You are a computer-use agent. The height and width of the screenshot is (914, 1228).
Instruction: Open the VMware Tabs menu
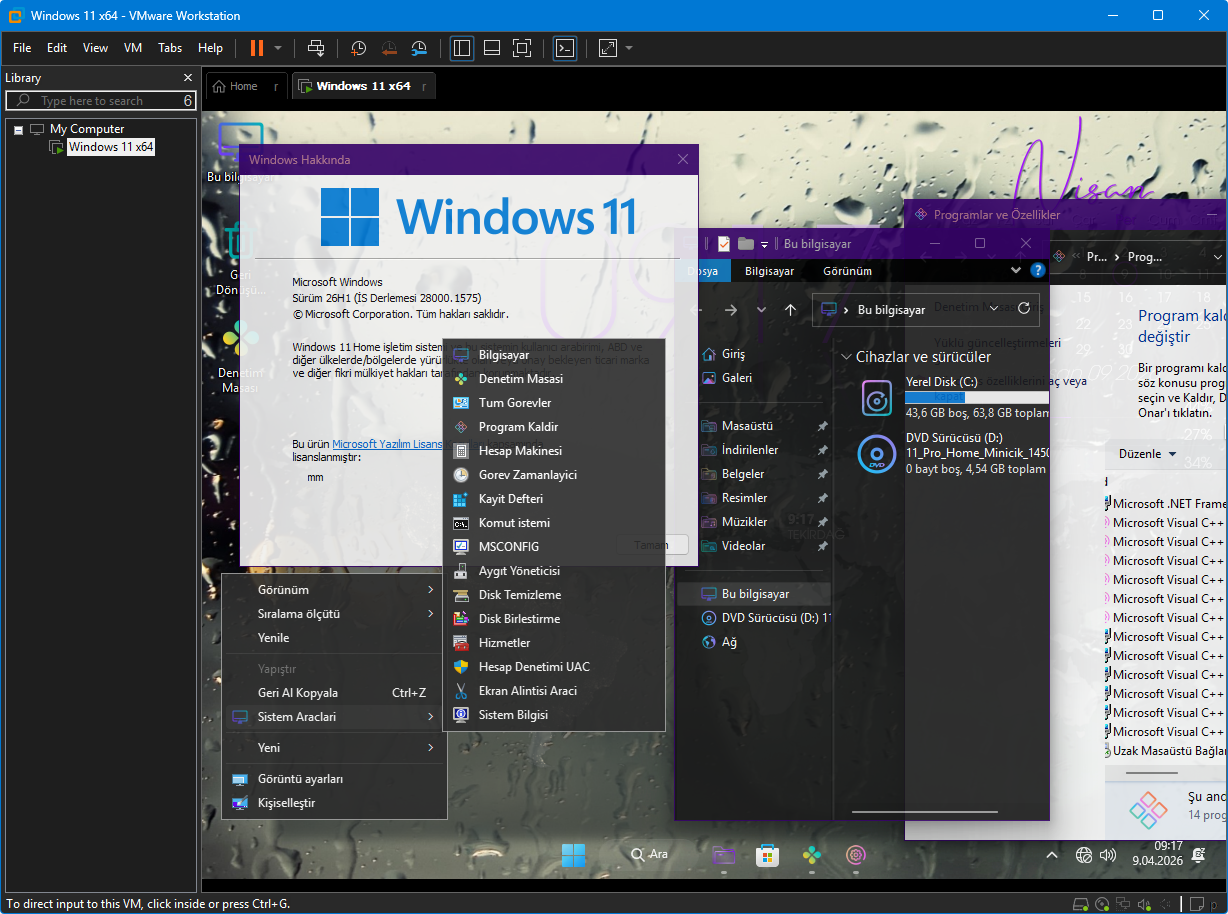pyautogui.click(x=170, y=48)
